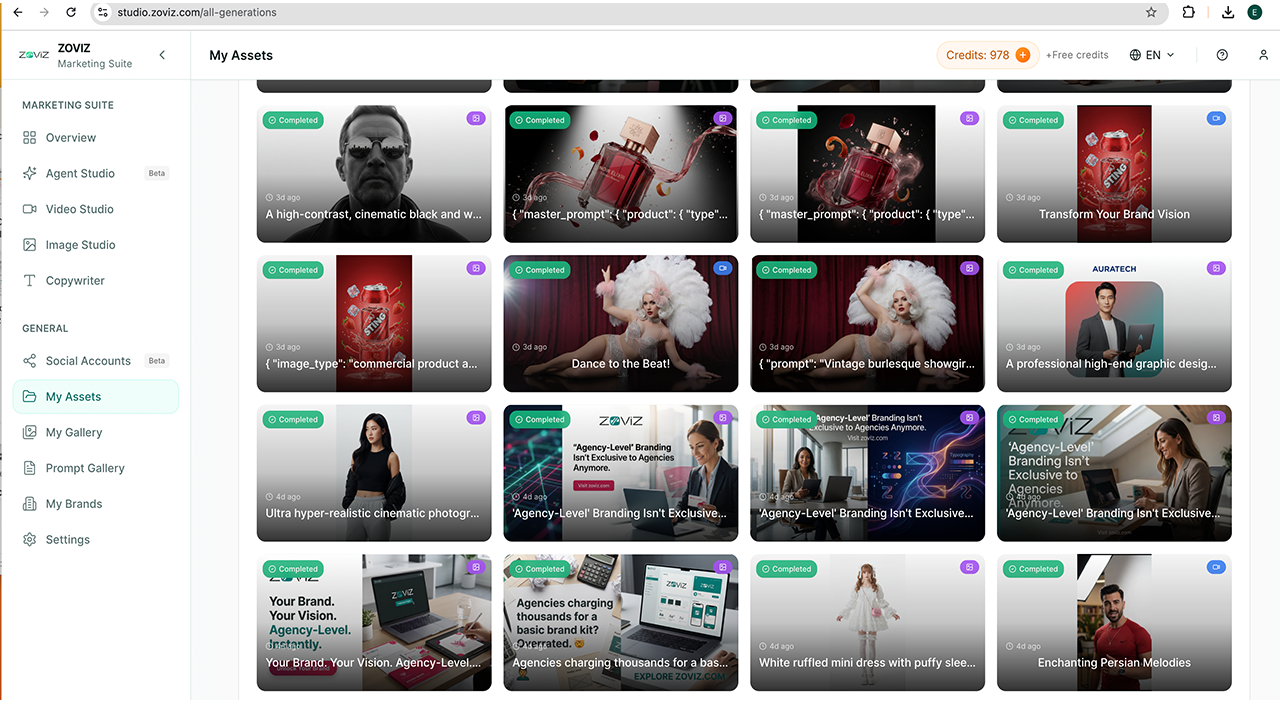This screenshot has height=720, width=1280.
Task: Click the Video Studio camera icon
Action: (30, 209)
